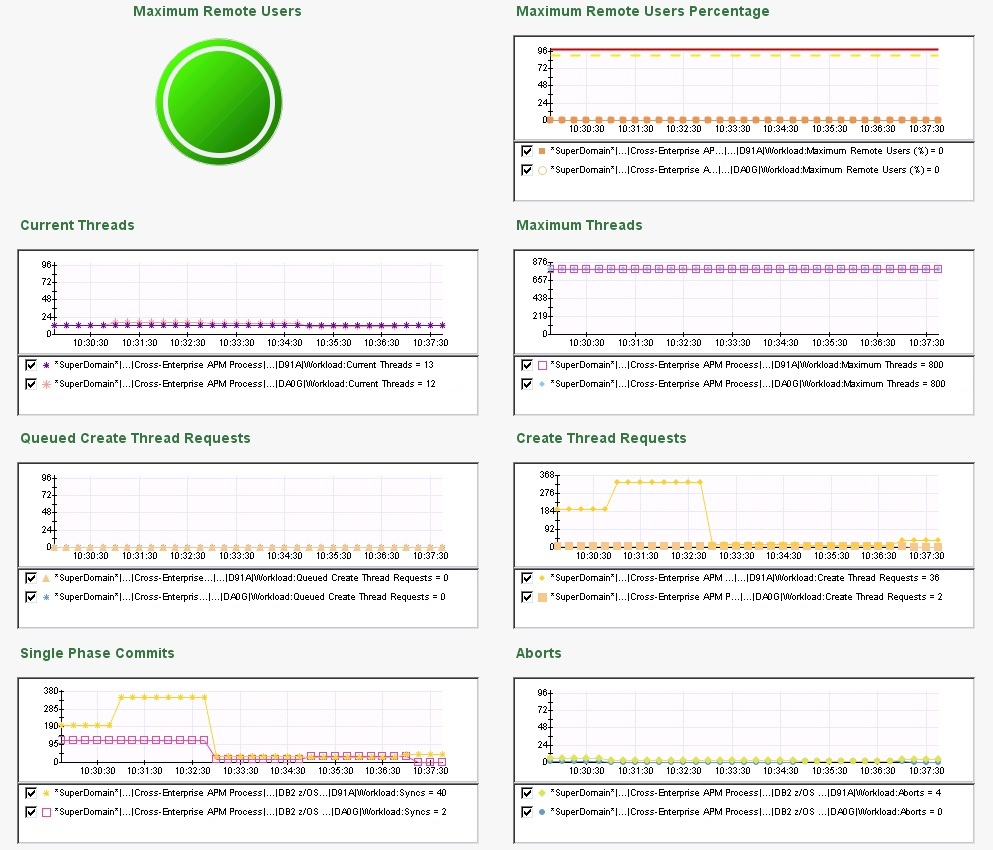Select the Create Thread Requests heading
993x850 pixels.
point(601,438)
